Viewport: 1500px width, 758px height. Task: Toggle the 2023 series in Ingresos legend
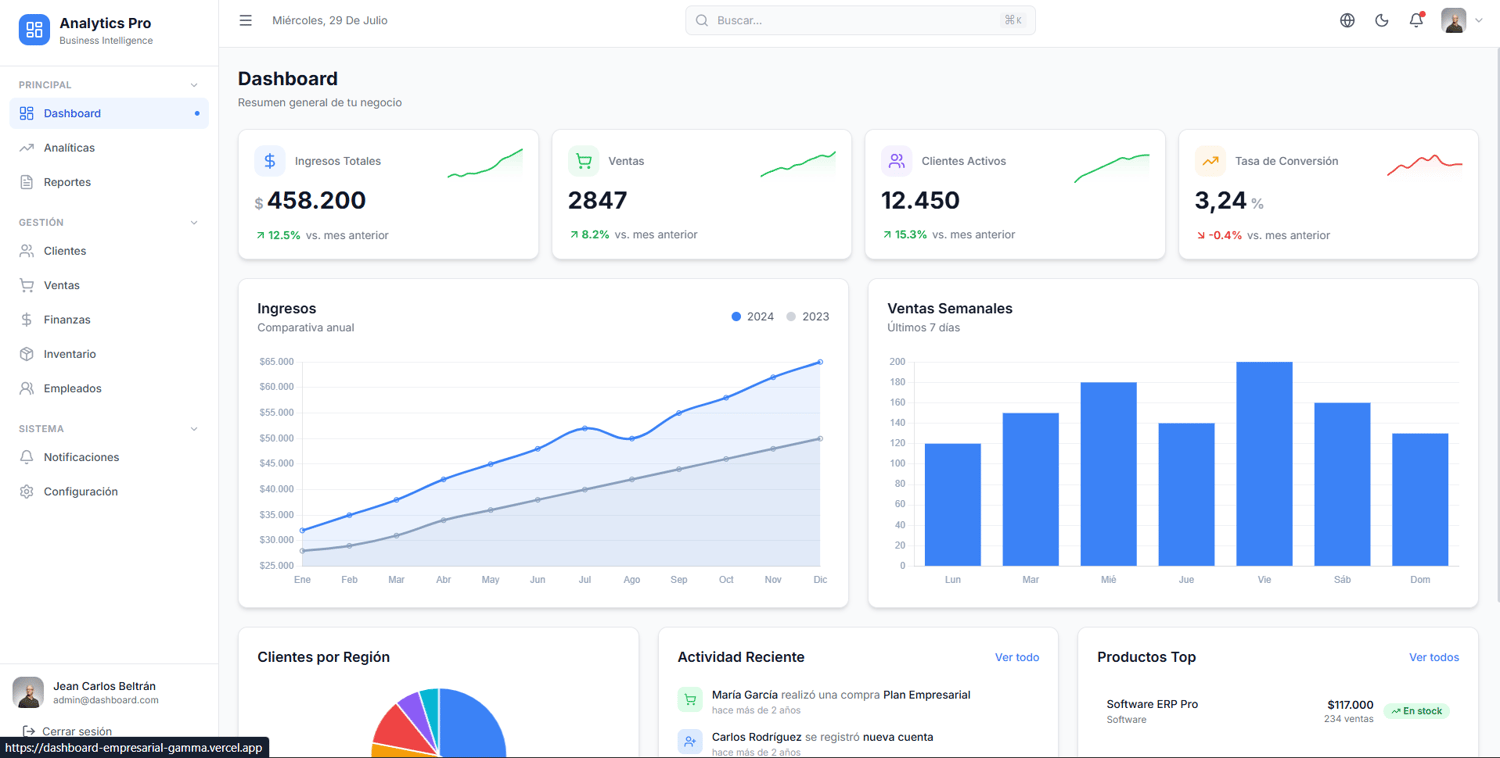pyautogui.click(x=807, y=317)
